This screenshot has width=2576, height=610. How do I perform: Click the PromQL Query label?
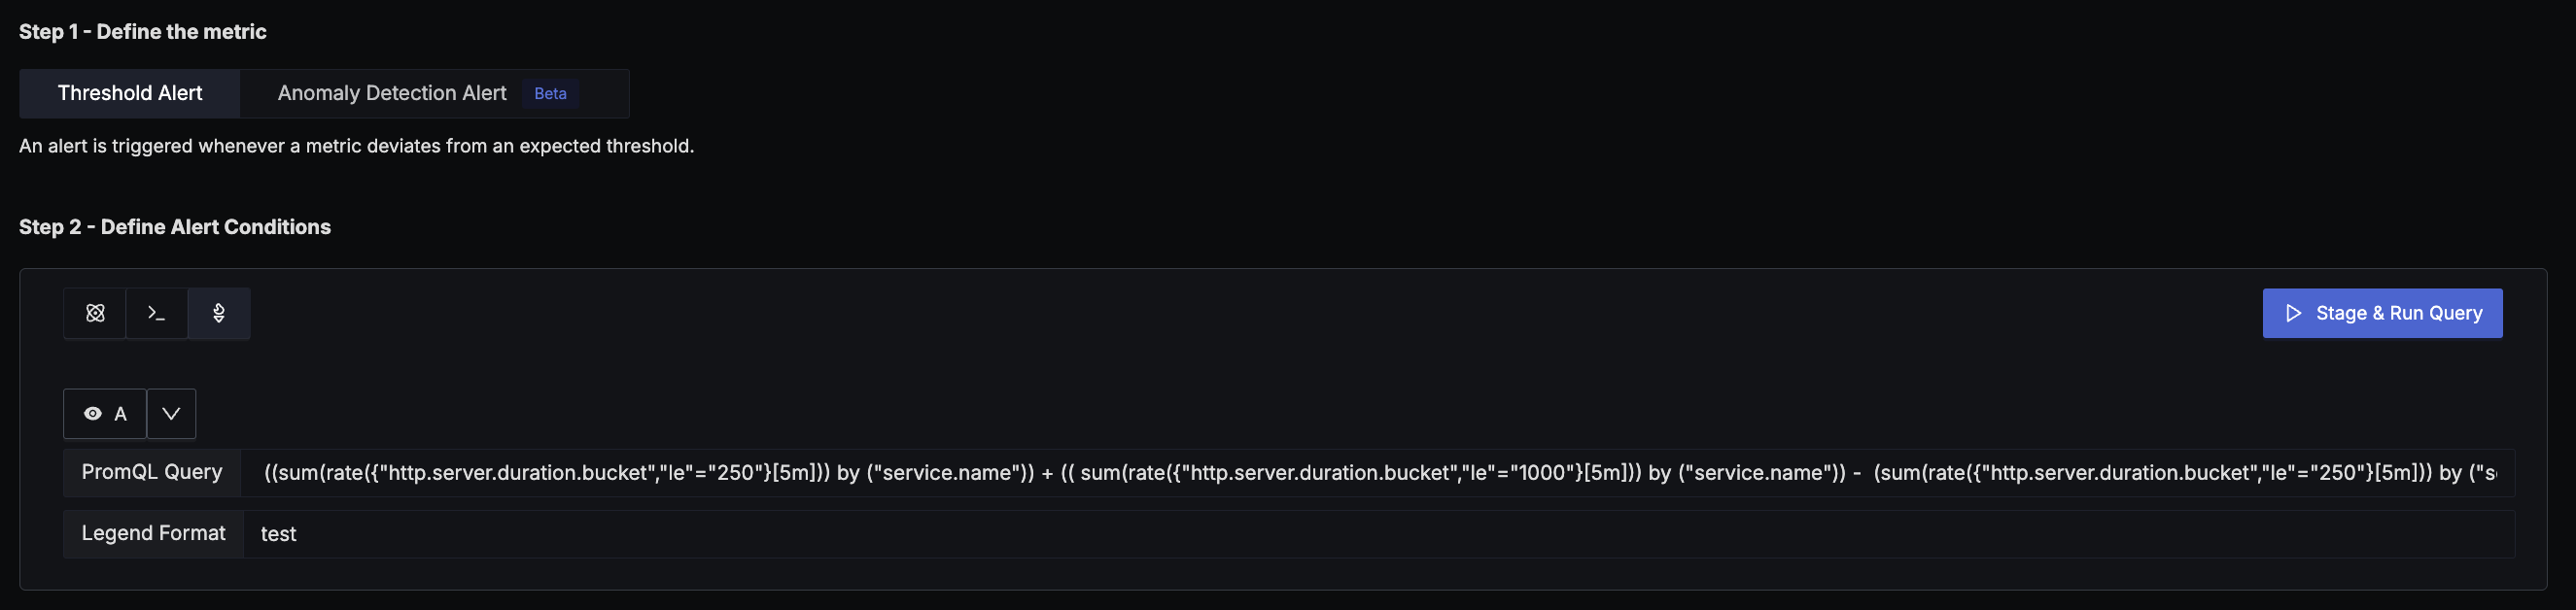coord(152,472)
